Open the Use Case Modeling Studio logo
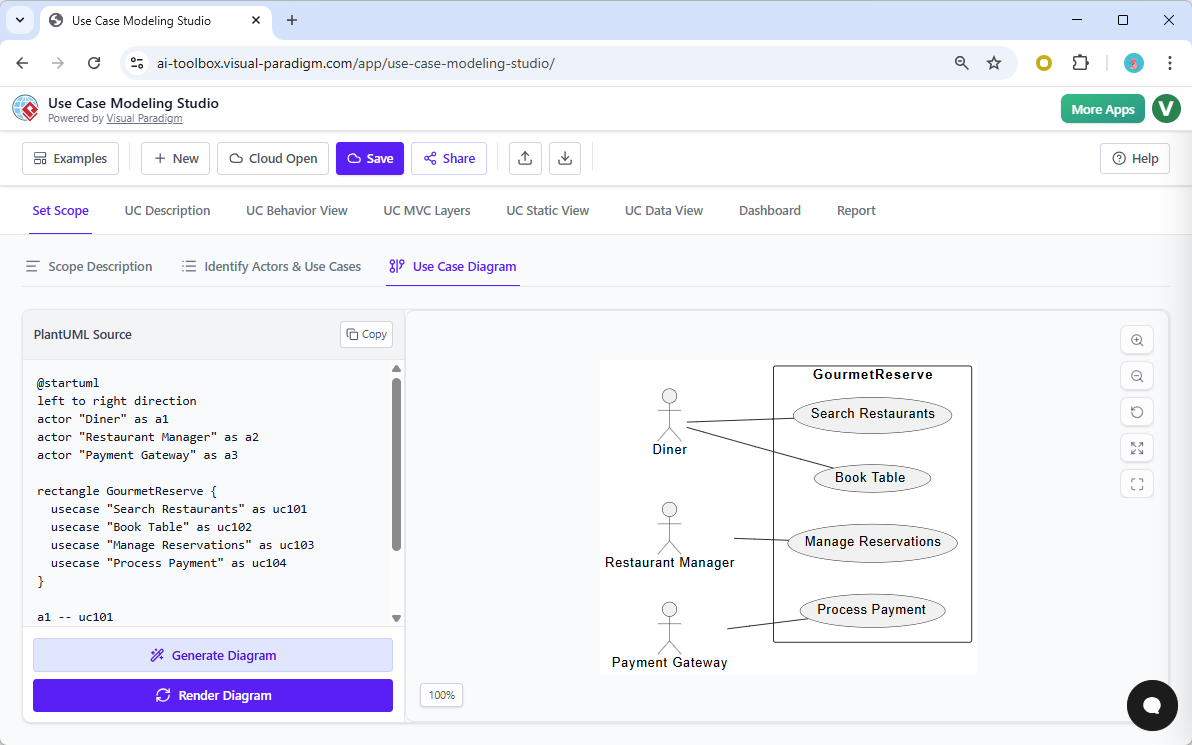This screenshot has width=1192, height=745. click(x=25, y=108)
